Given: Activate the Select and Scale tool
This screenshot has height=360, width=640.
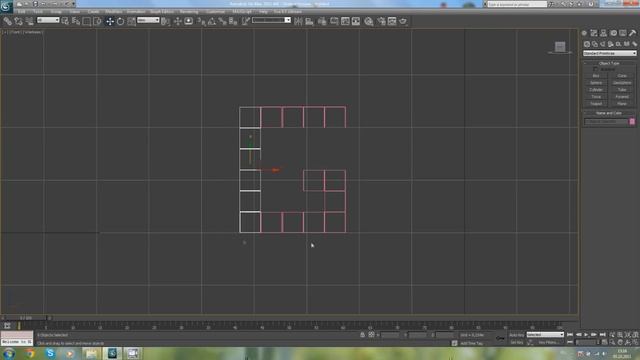Looking at the screenshot, I should pyautogui.click(x=131, y=21).
